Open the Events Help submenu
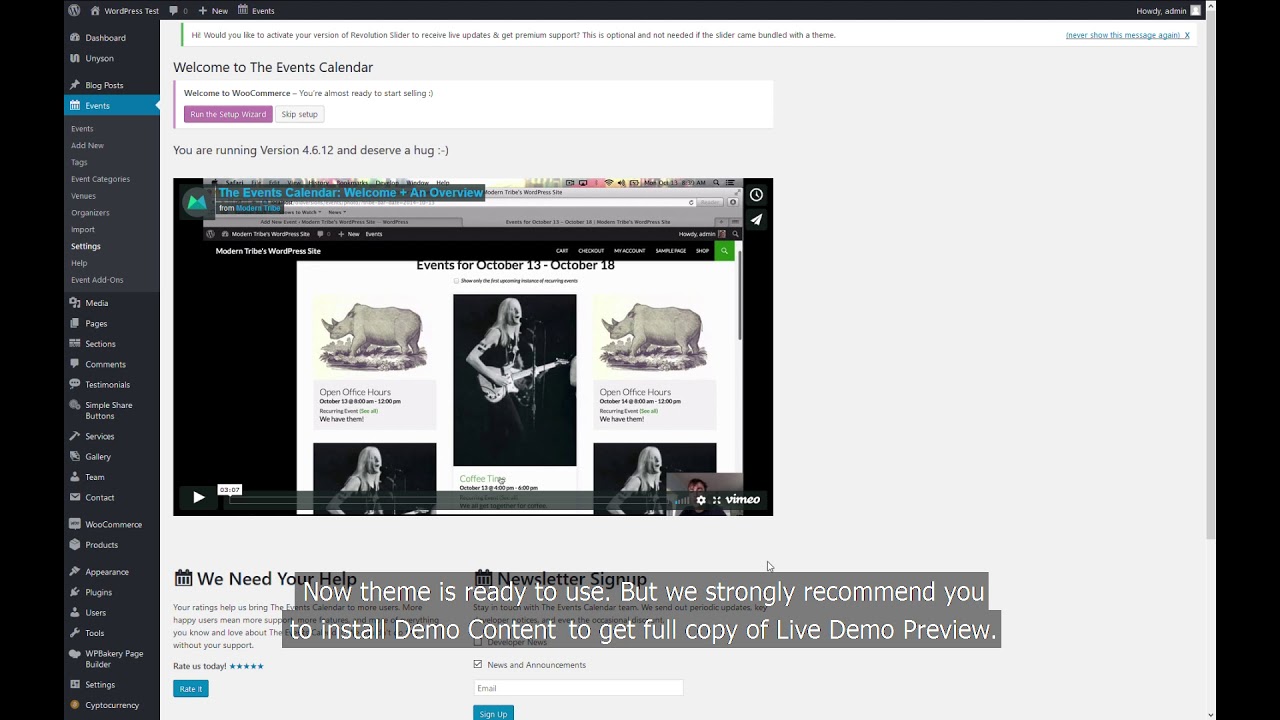Image resolution: width=1280 pixels, height=720 pixels. coord(79,263)
